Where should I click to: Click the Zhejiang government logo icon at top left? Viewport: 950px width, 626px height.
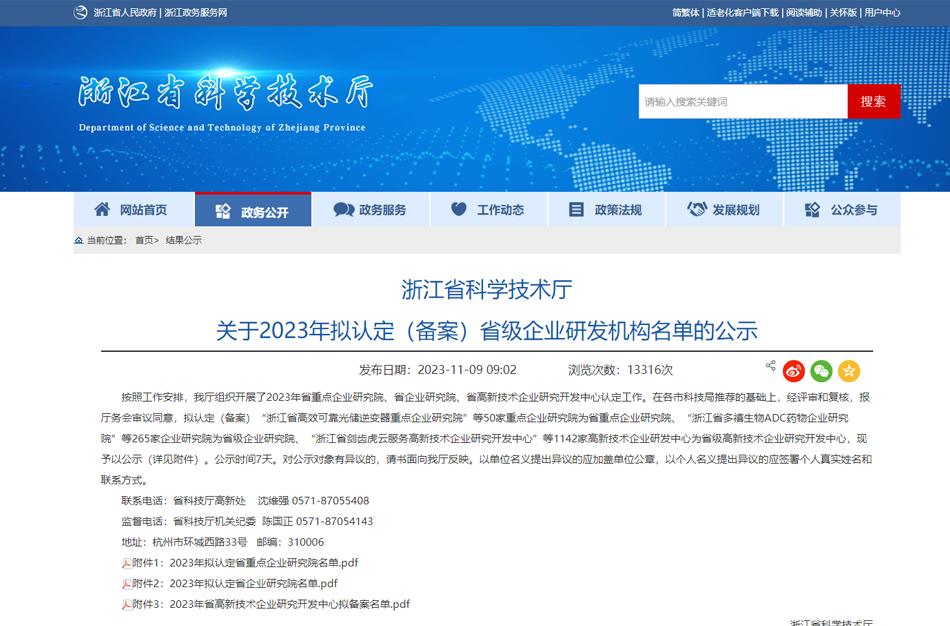[80, 12]
